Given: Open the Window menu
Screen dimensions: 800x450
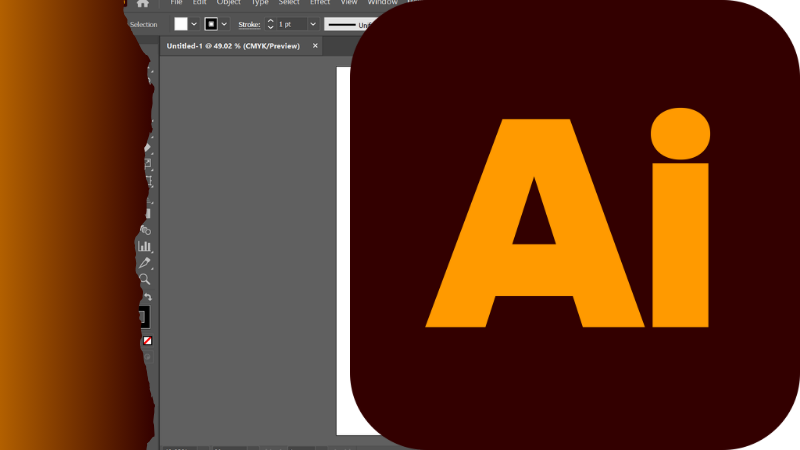Looking at the screenshot, I should (383, 3).
